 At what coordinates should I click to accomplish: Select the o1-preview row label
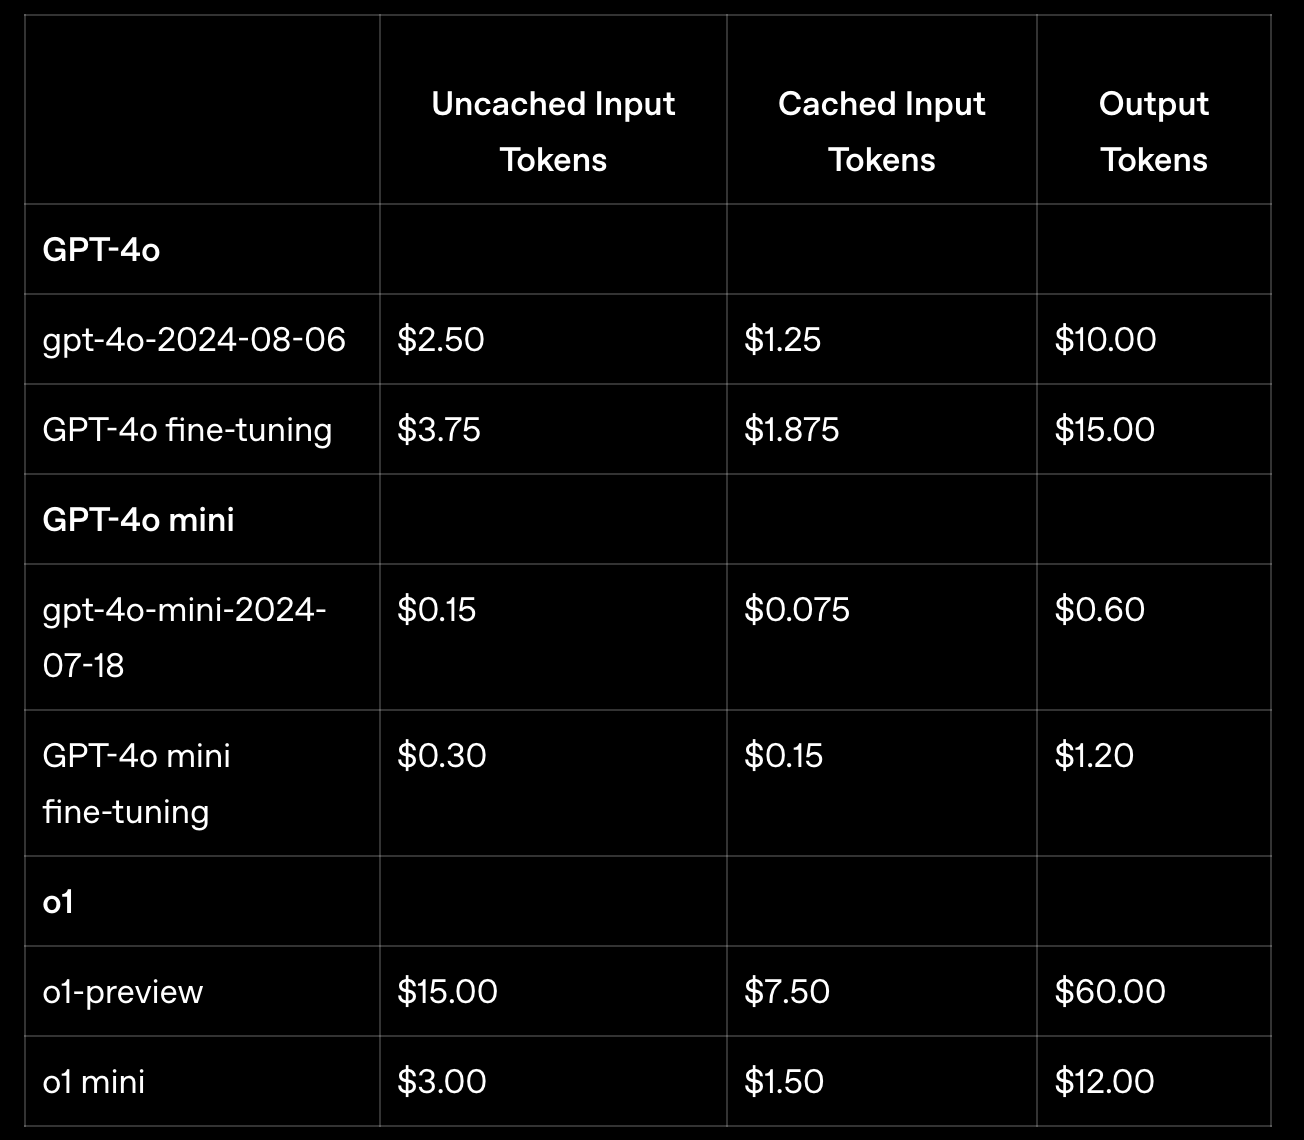click(x=123, y=992)
